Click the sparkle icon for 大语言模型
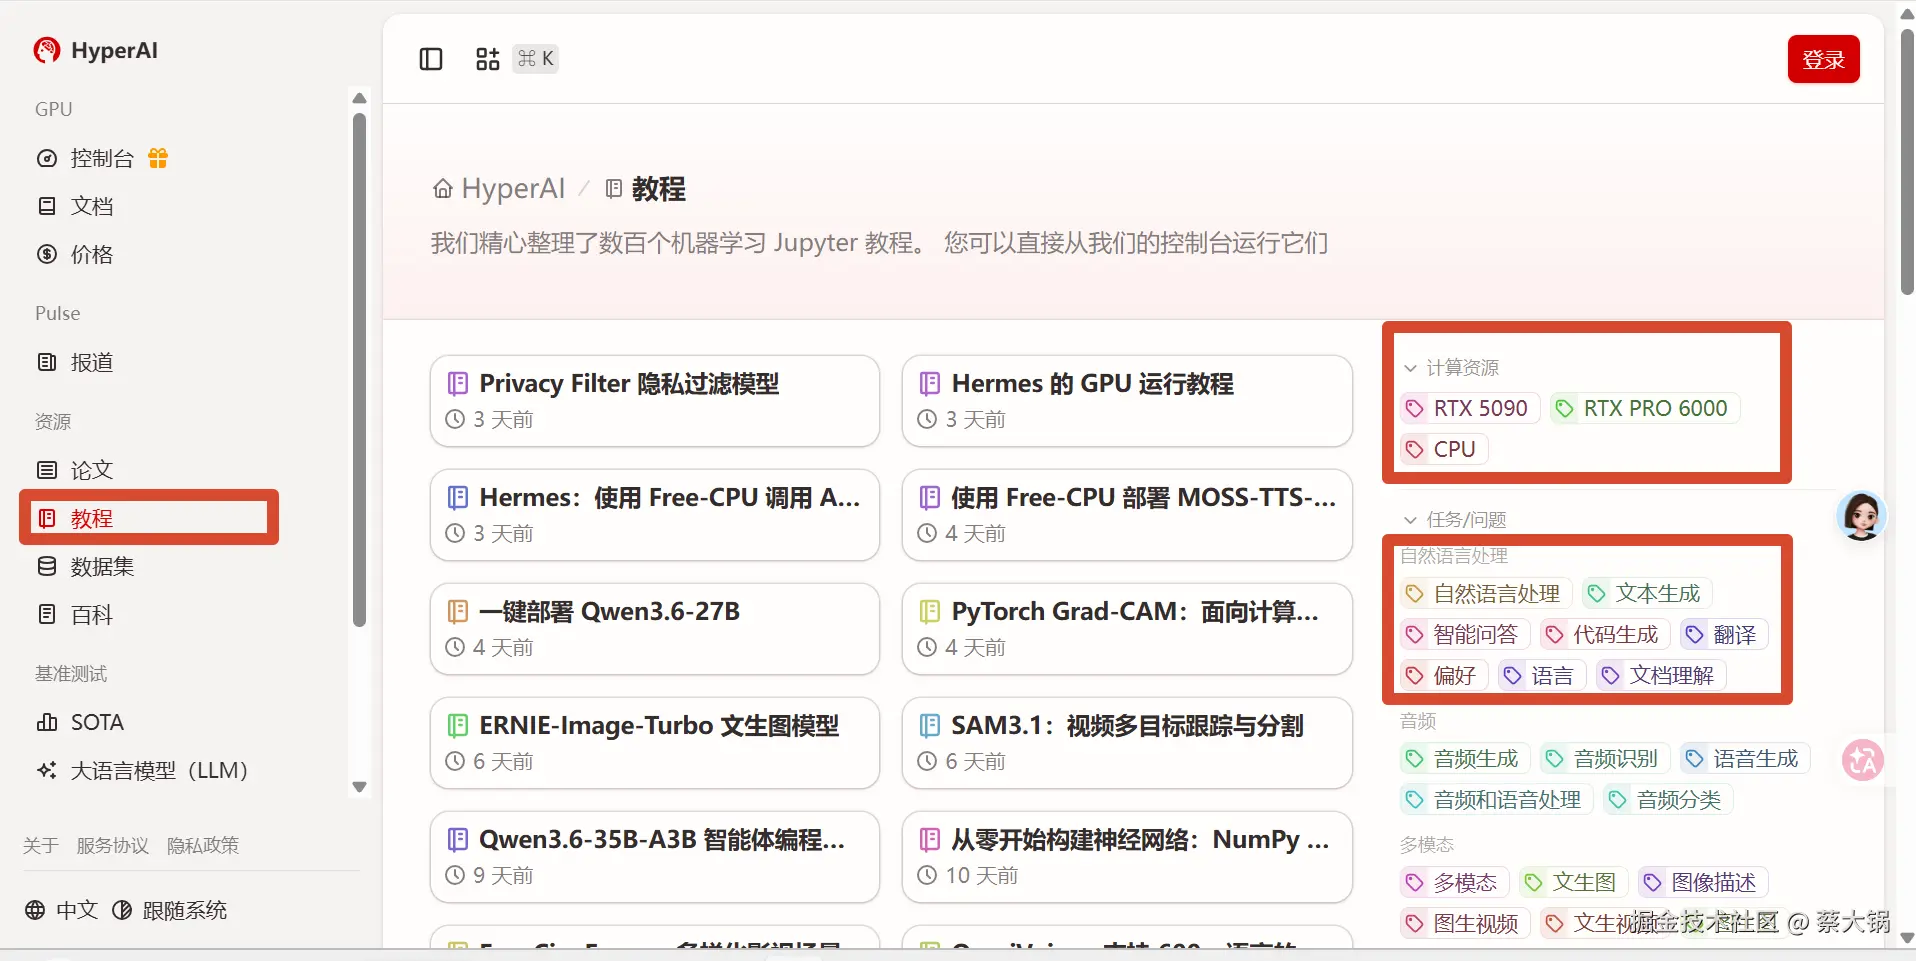 coord(47,770)
